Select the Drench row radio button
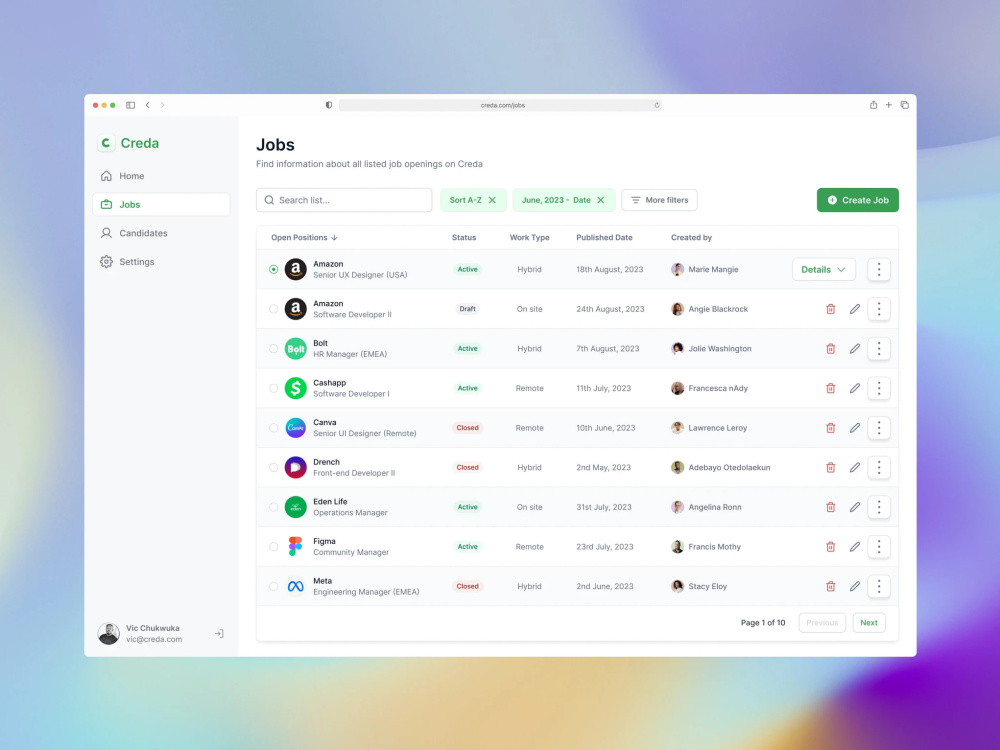The width and height of the screenshot is (1000, 750). click(274, 467)
